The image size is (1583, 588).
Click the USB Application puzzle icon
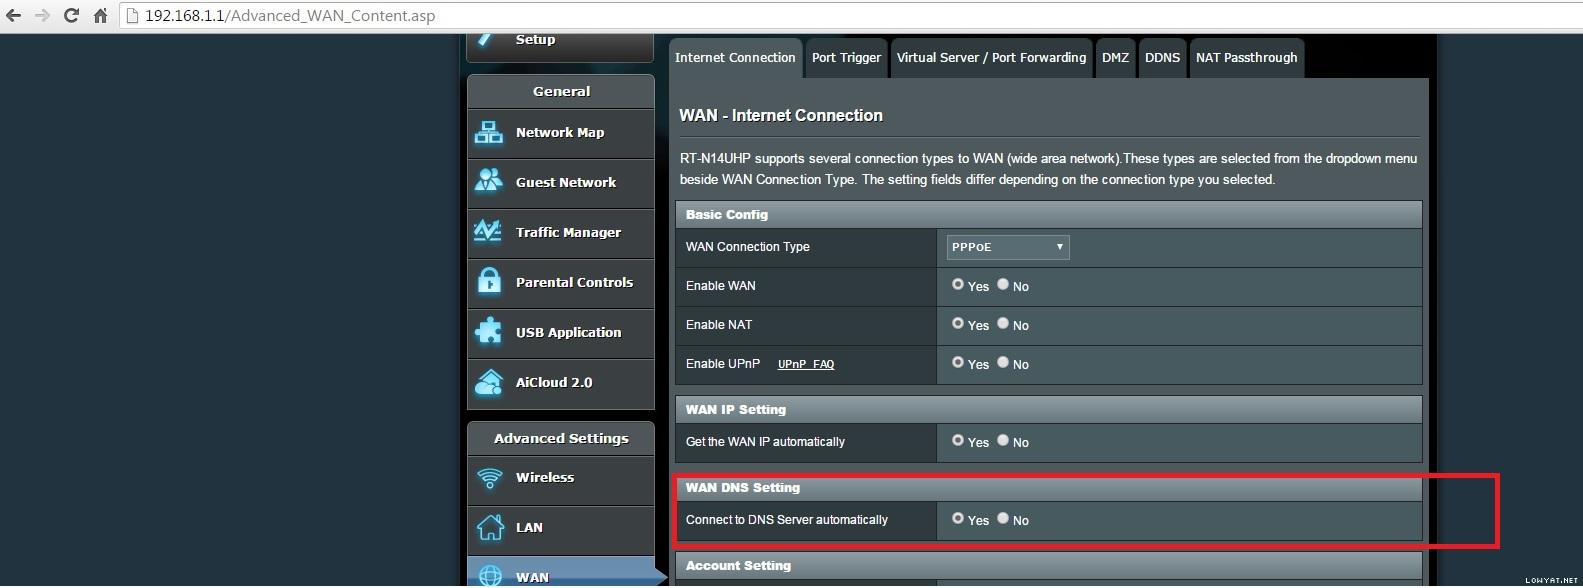point(489,332)
